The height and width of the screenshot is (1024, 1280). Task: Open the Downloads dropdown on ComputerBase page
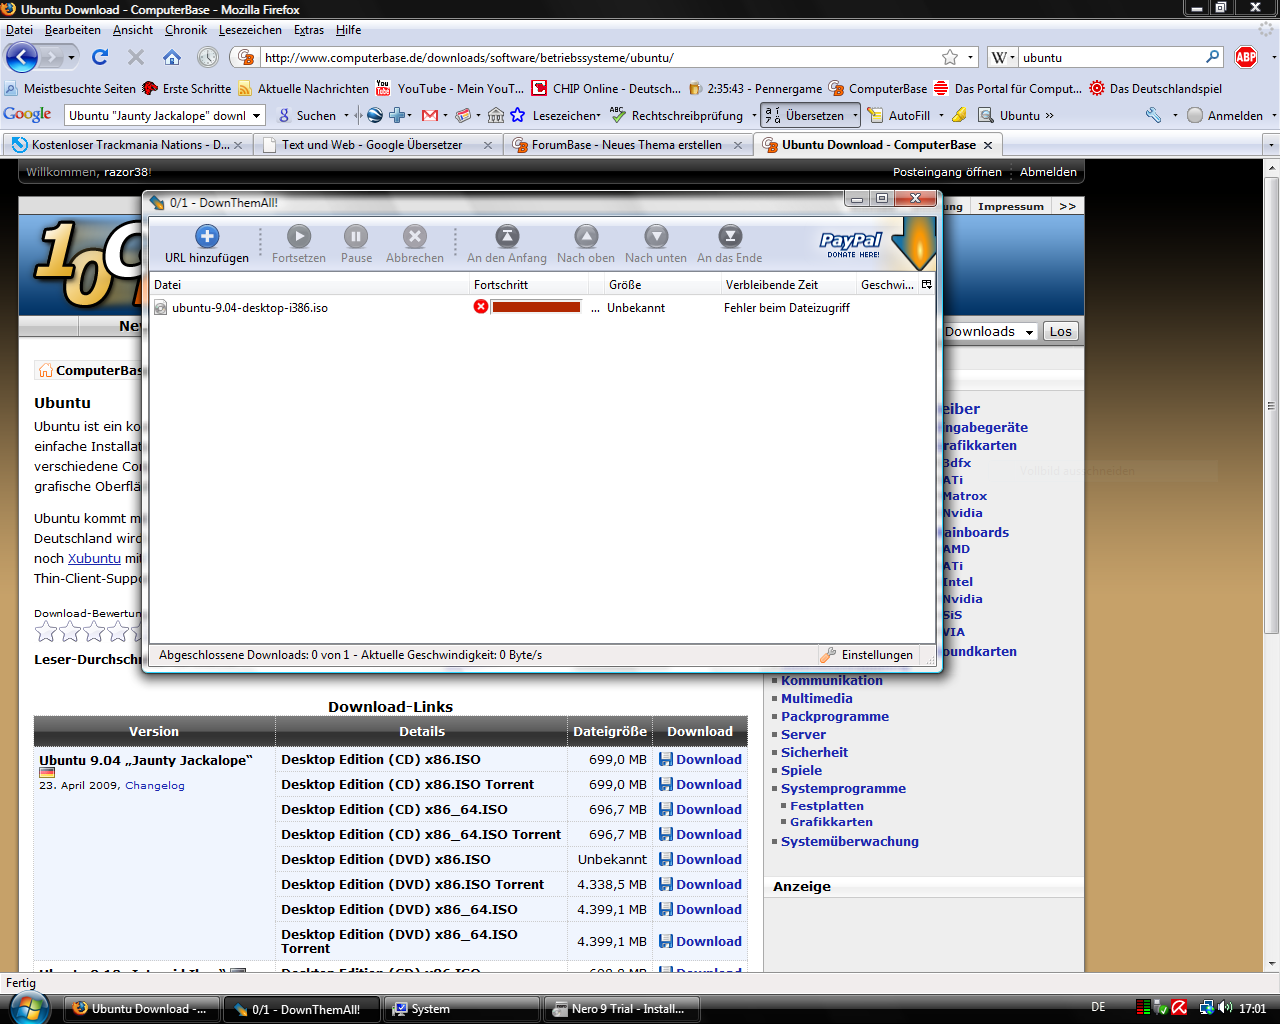(x=989, y=332)
